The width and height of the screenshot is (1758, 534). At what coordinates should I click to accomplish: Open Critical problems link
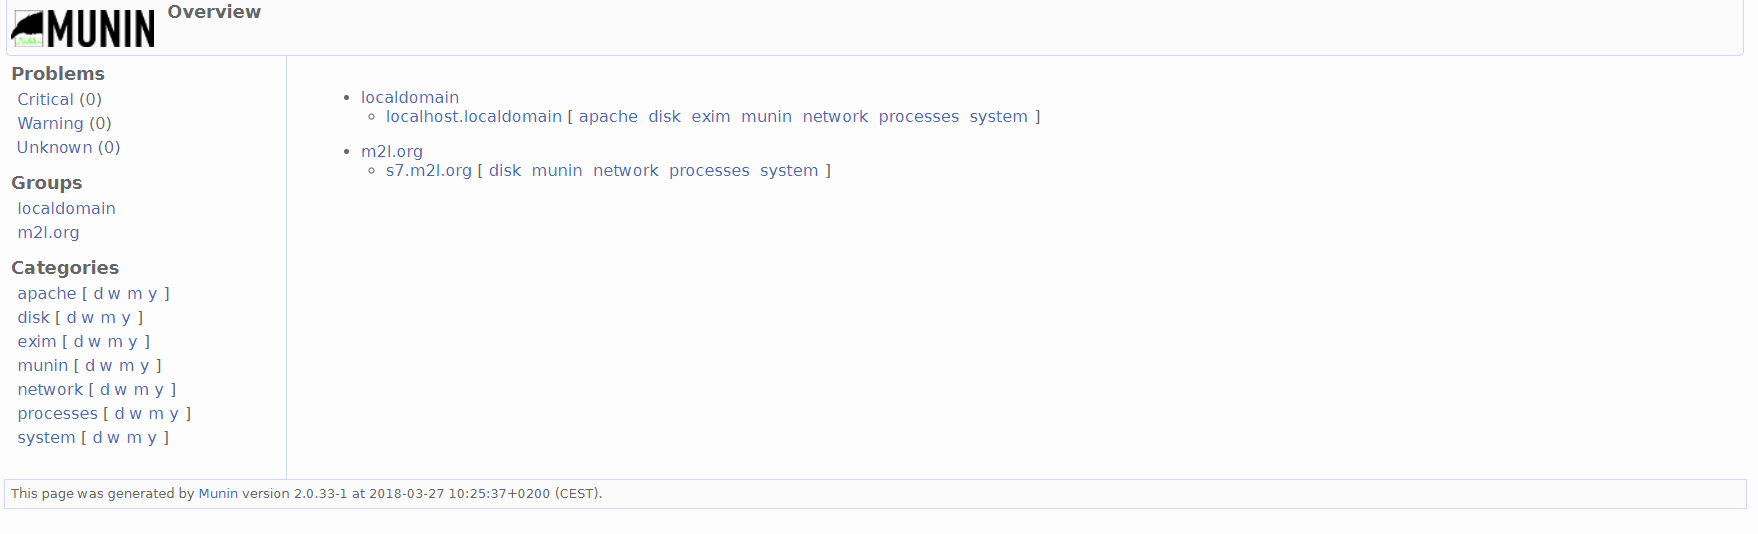(45, 99)
